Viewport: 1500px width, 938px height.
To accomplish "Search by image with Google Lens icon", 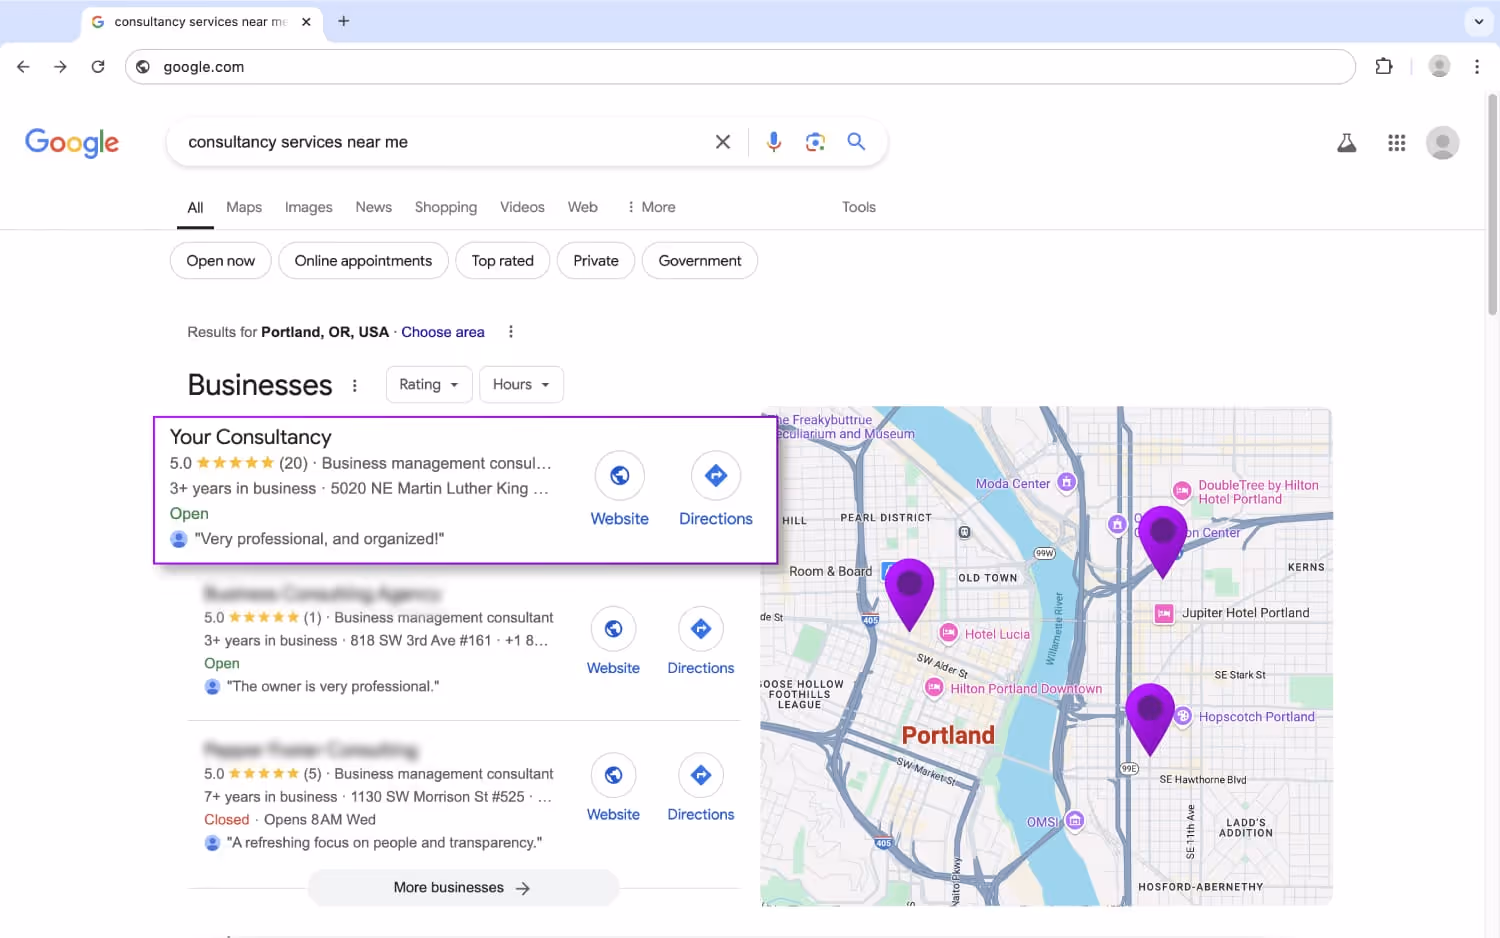I will pos(815,142).
